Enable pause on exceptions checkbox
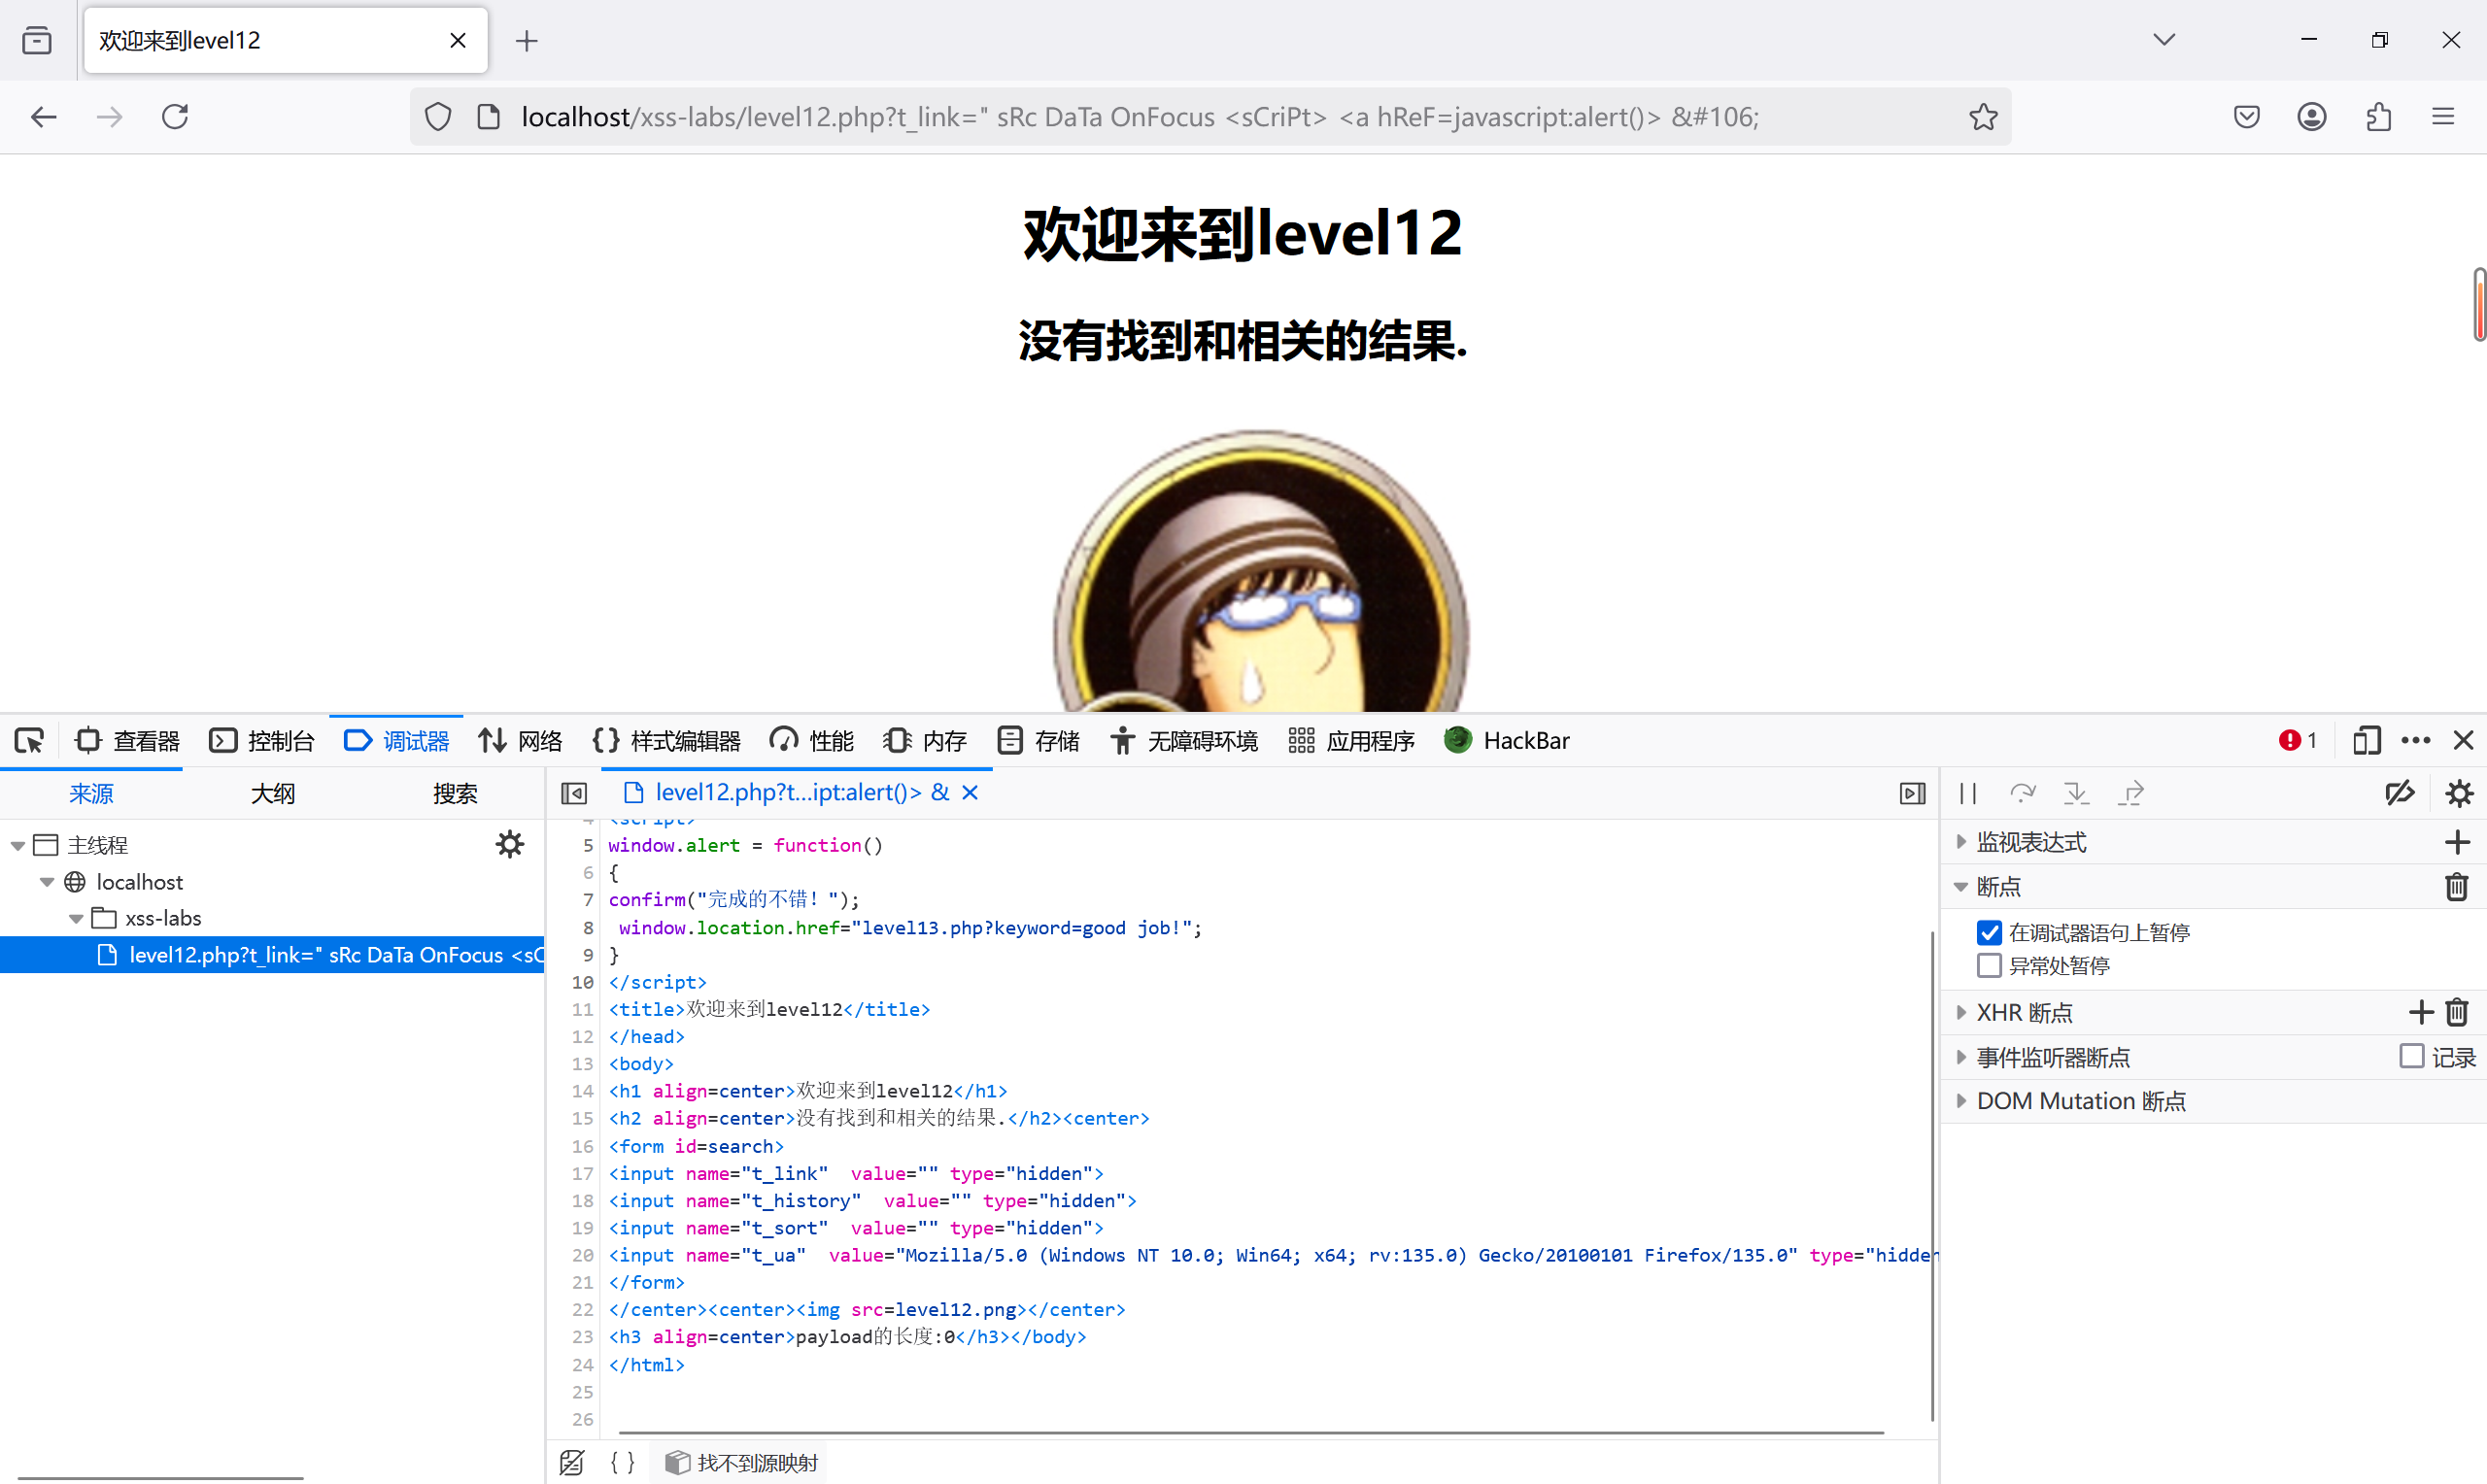Image resolution: width=2487 pixels, height=1484 pixels. point(1989,965)
